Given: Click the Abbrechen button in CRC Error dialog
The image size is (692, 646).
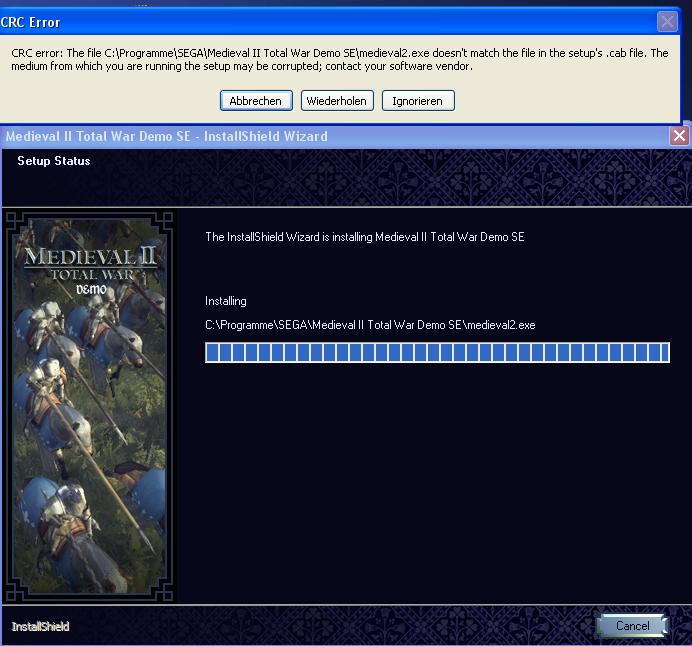Looking at the screenshot, I should pos(256,101).
